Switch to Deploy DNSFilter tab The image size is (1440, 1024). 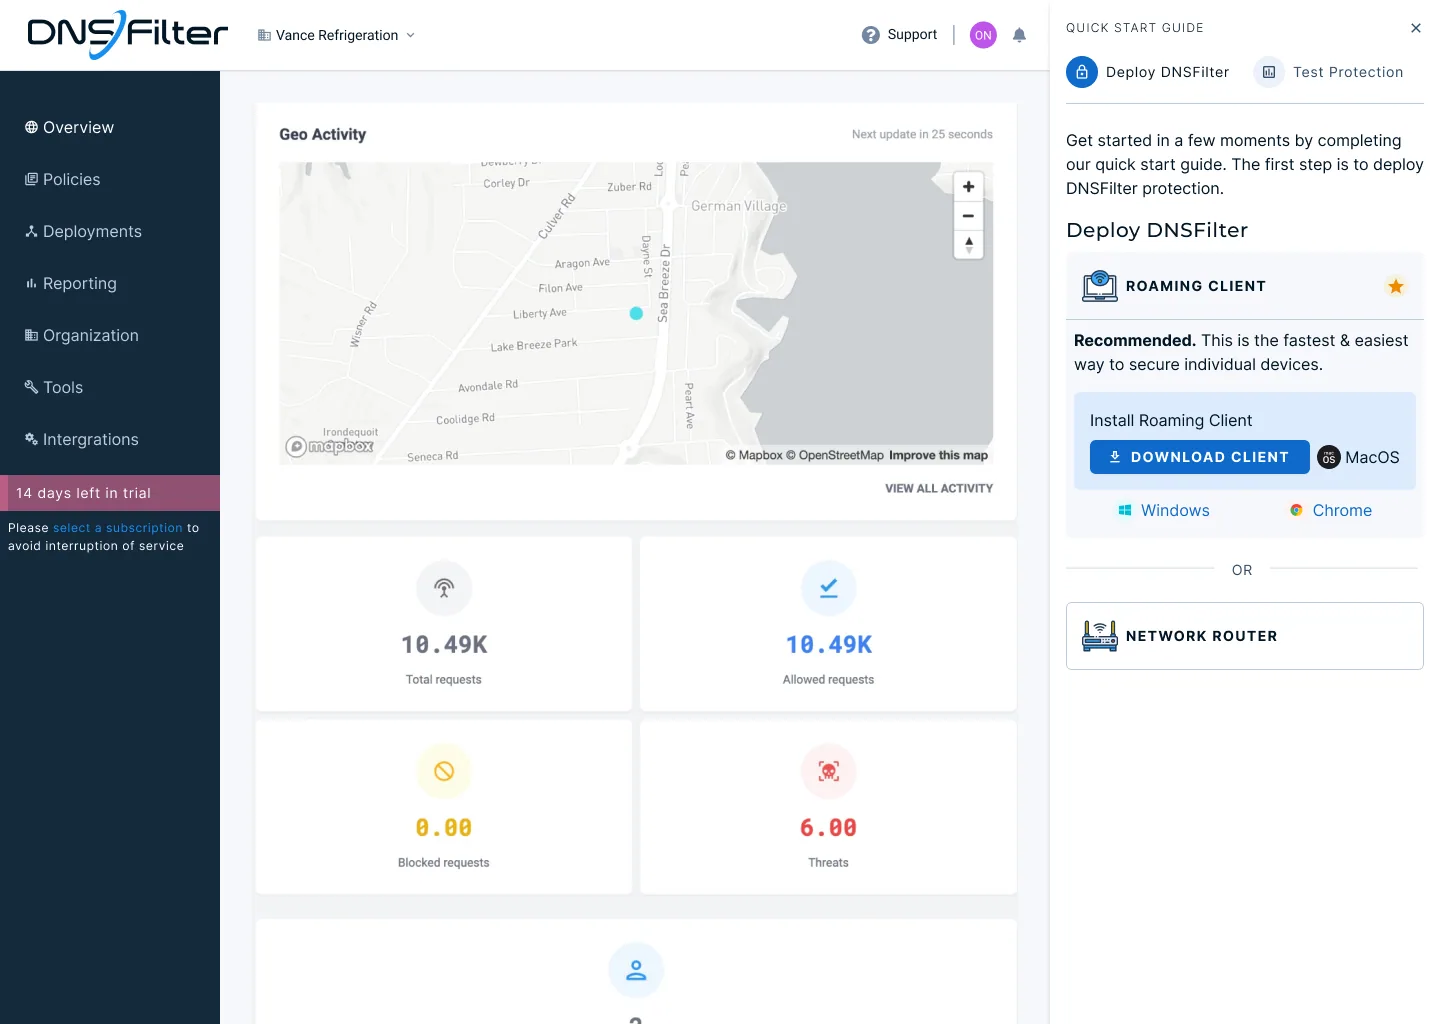coord(1148,72)
